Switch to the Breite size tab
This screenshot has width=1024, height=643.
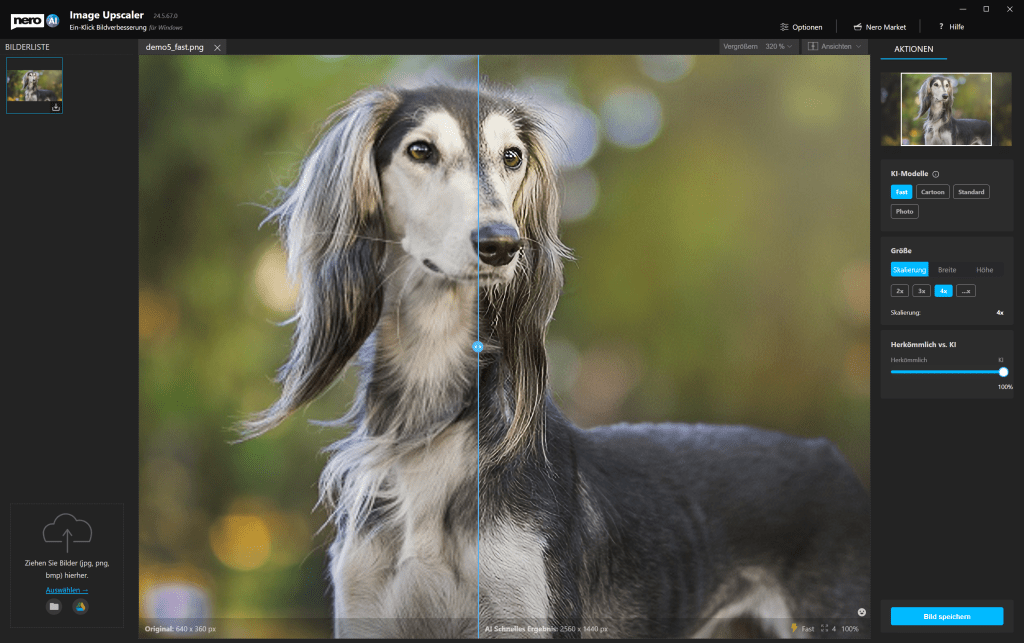(946, 270)
